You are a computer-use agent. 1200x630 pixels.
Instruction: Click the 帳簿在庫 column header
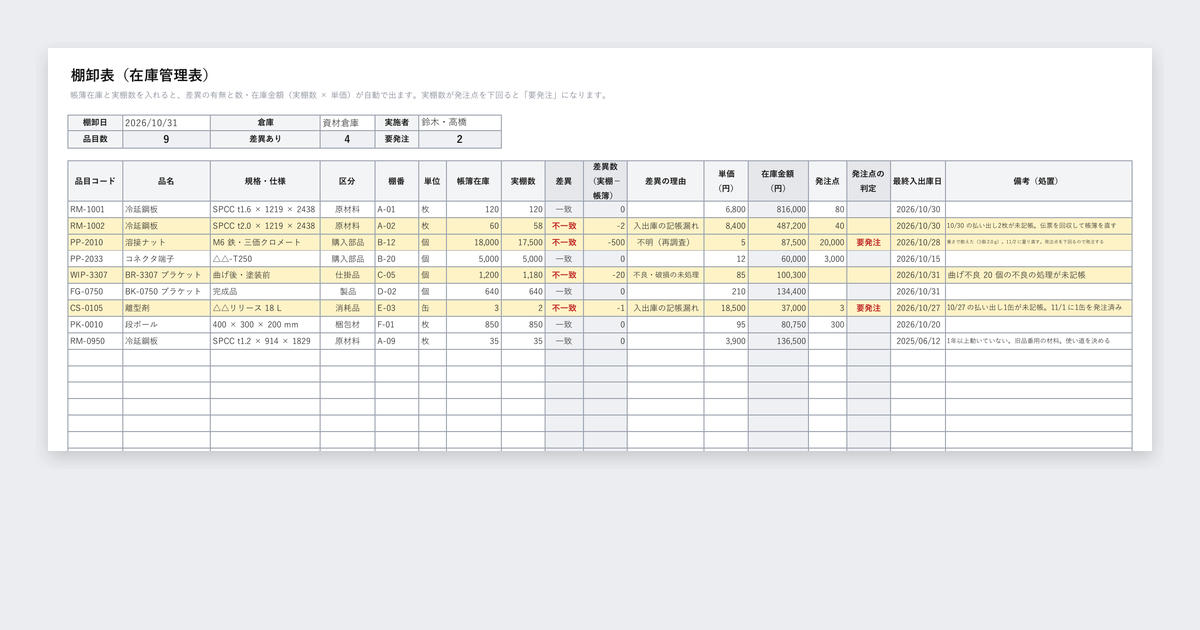473,181
